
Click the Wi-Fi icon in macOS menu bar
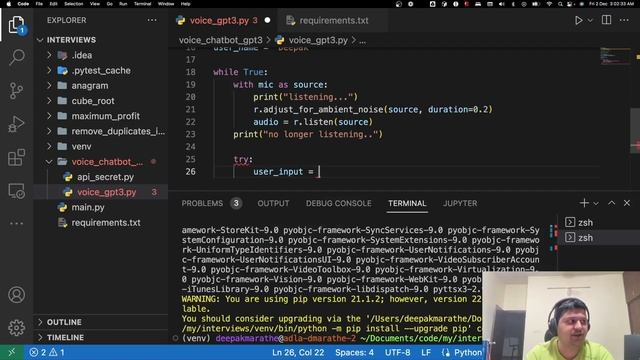[x=549, y=4]
